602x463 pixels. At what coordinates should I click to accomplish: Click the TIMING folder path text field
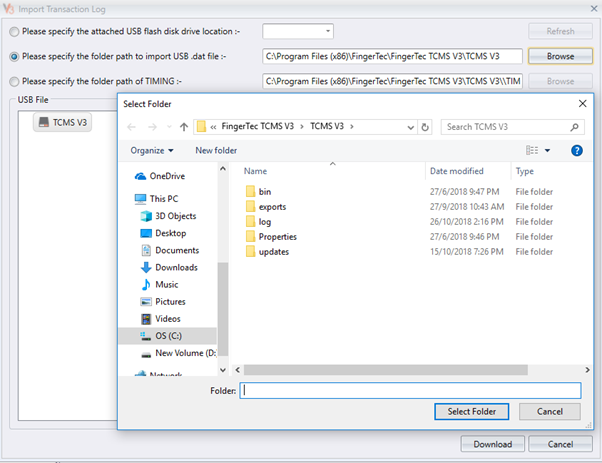click(392, 81)
